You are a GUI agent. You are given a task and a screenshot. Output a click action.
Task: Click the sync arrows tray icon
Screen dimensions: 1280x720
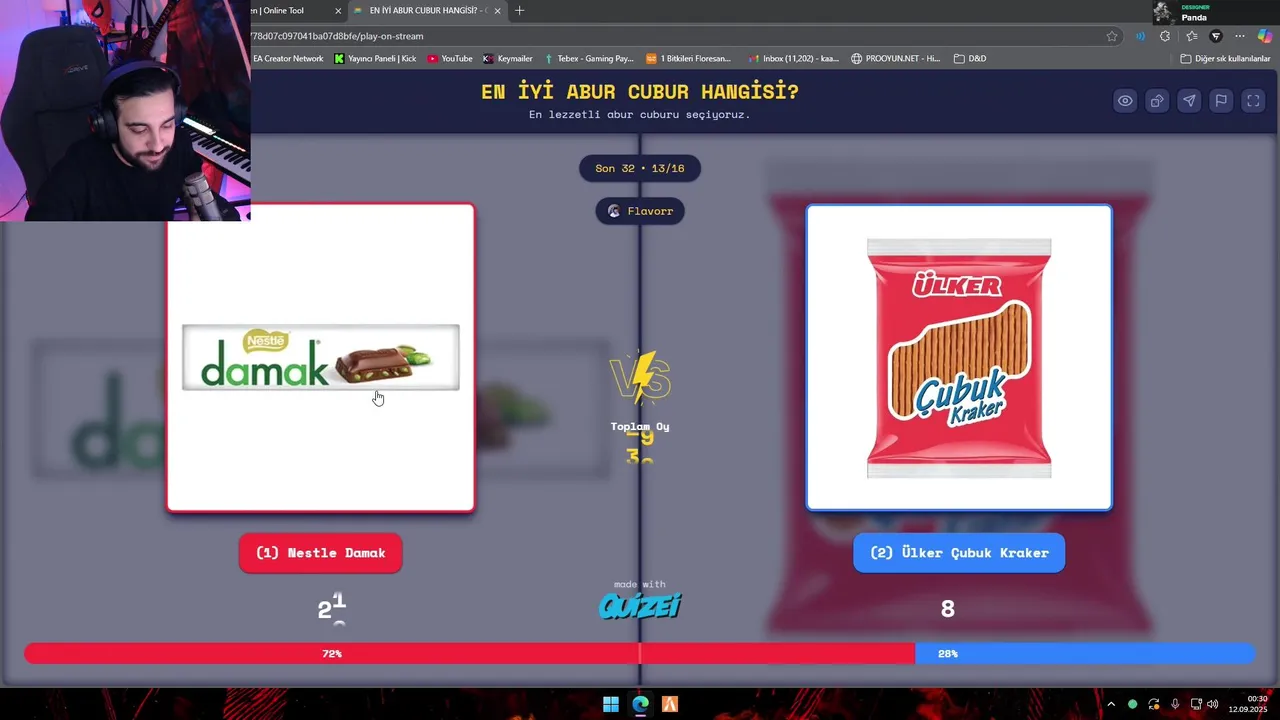click(x=1154, y=704)
